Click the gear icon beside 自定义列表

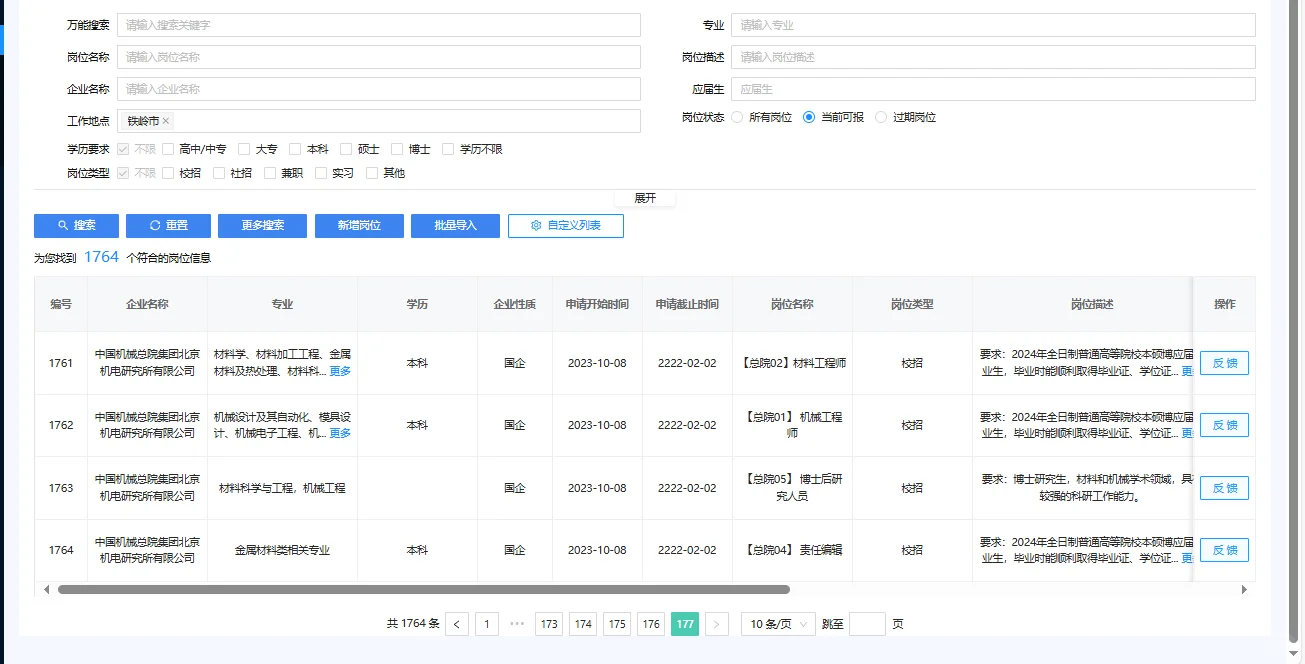pyautogui.click(x=537, y=225)
